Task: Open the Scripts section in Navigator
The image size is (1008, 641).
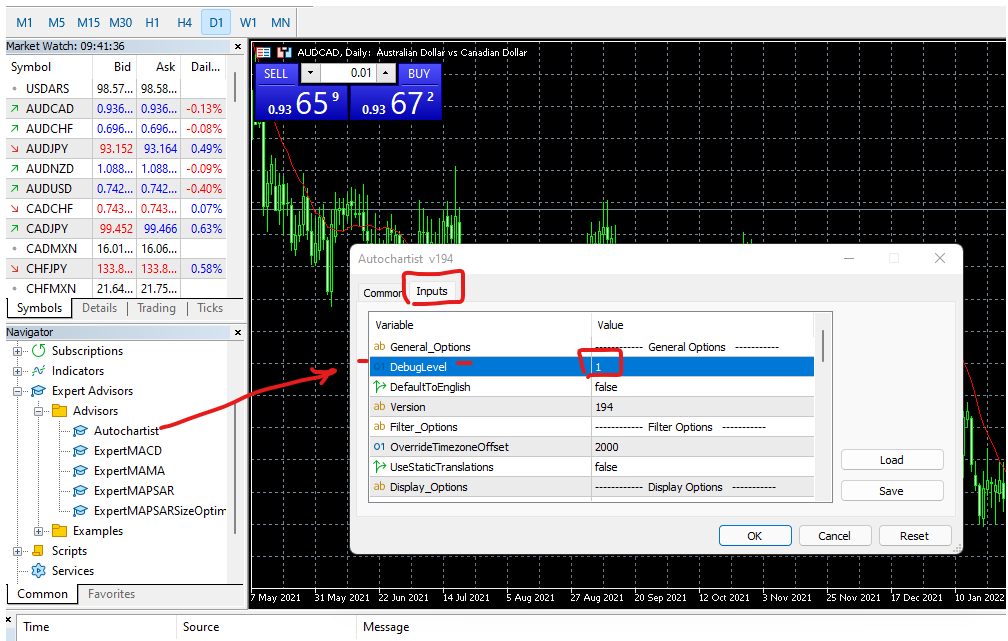Action: (x=17, y=551)
